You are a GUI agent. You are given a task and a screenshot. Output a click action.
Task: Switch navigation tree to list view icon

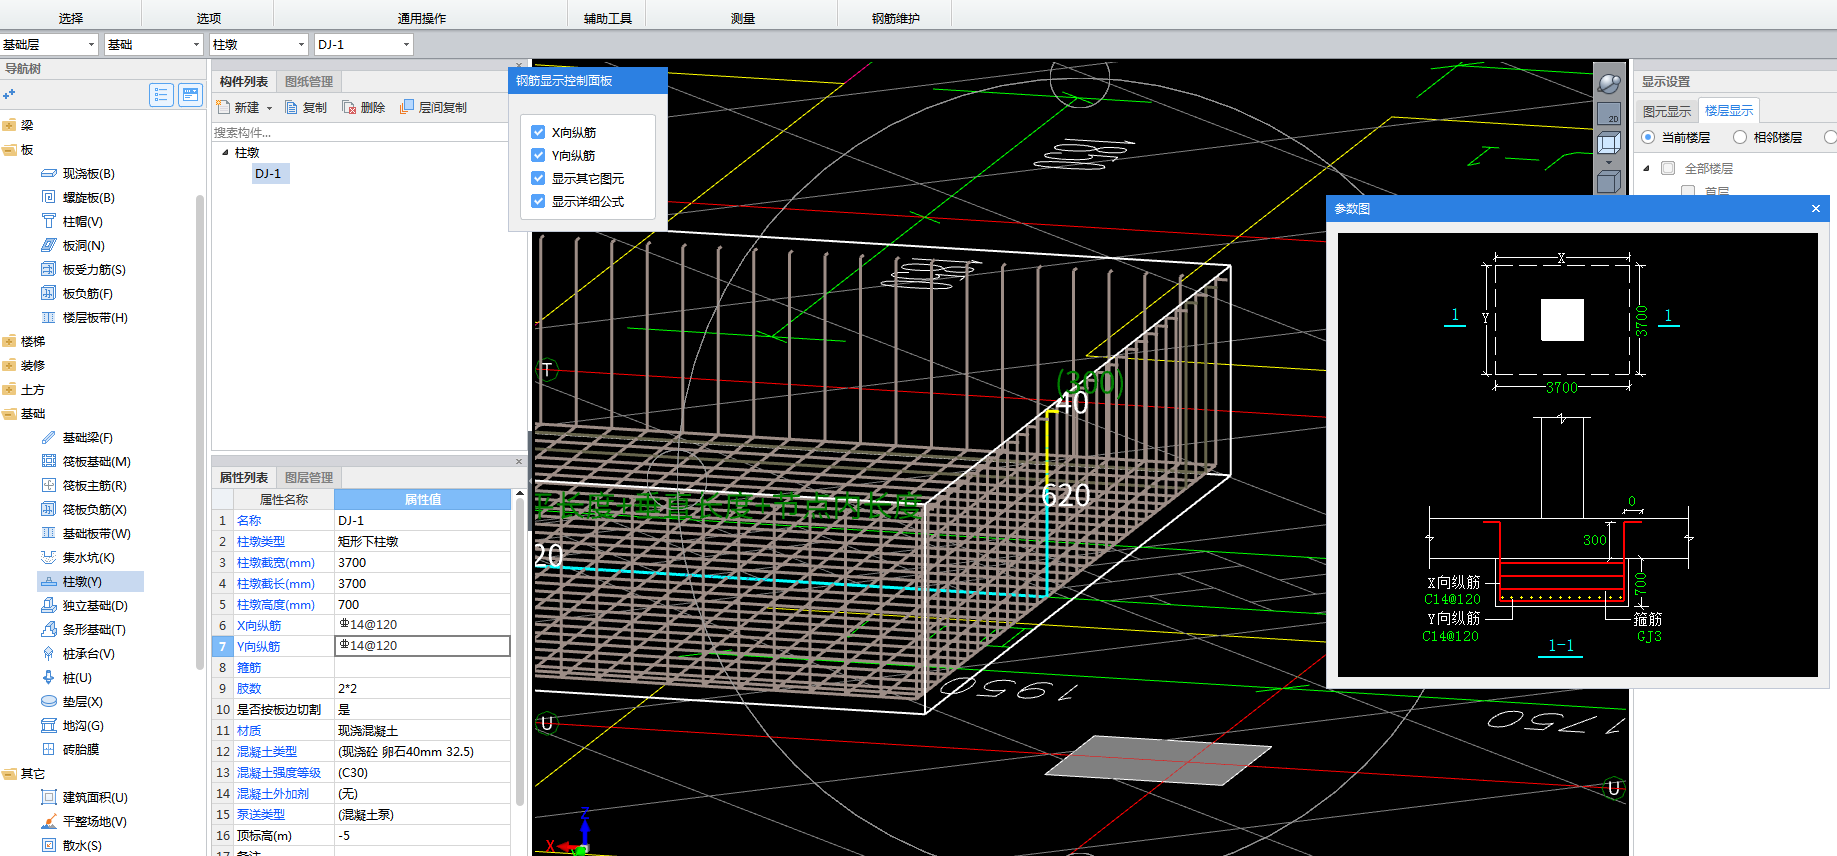[x=161, y=95]
